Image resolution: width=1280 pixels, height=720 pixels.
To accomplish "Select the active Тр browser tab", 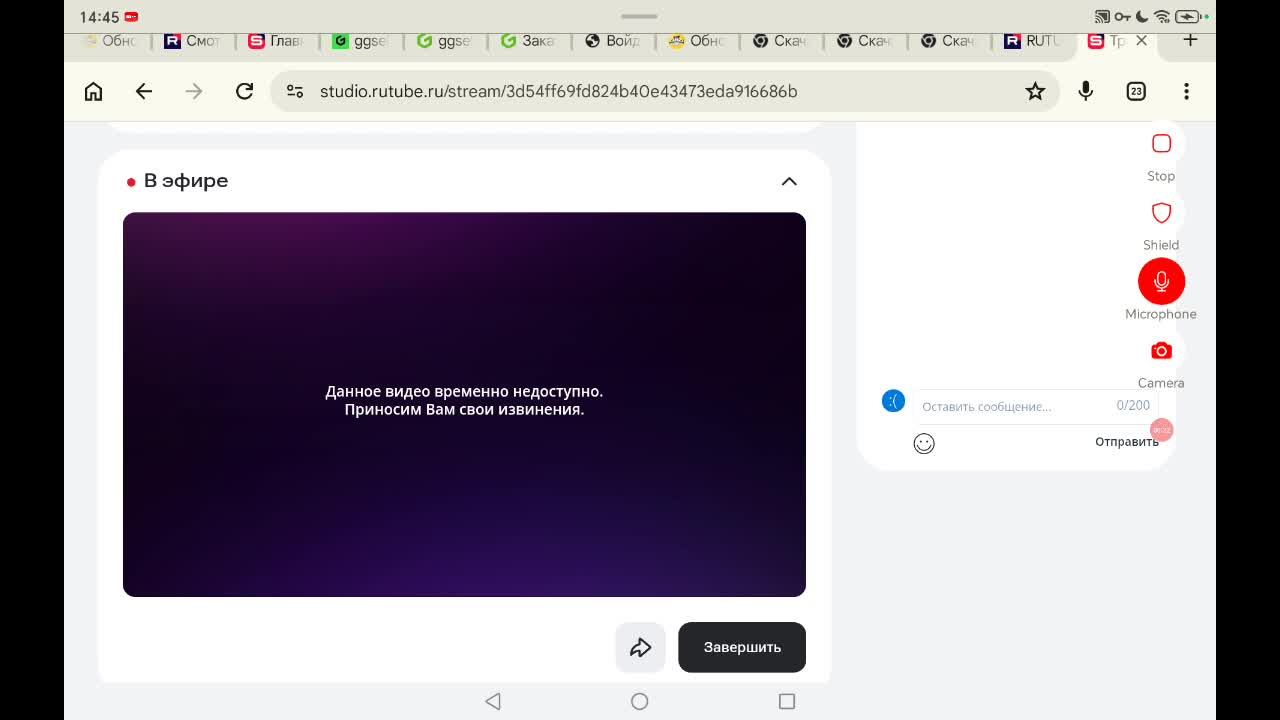I will click(x=1105, y=41).
